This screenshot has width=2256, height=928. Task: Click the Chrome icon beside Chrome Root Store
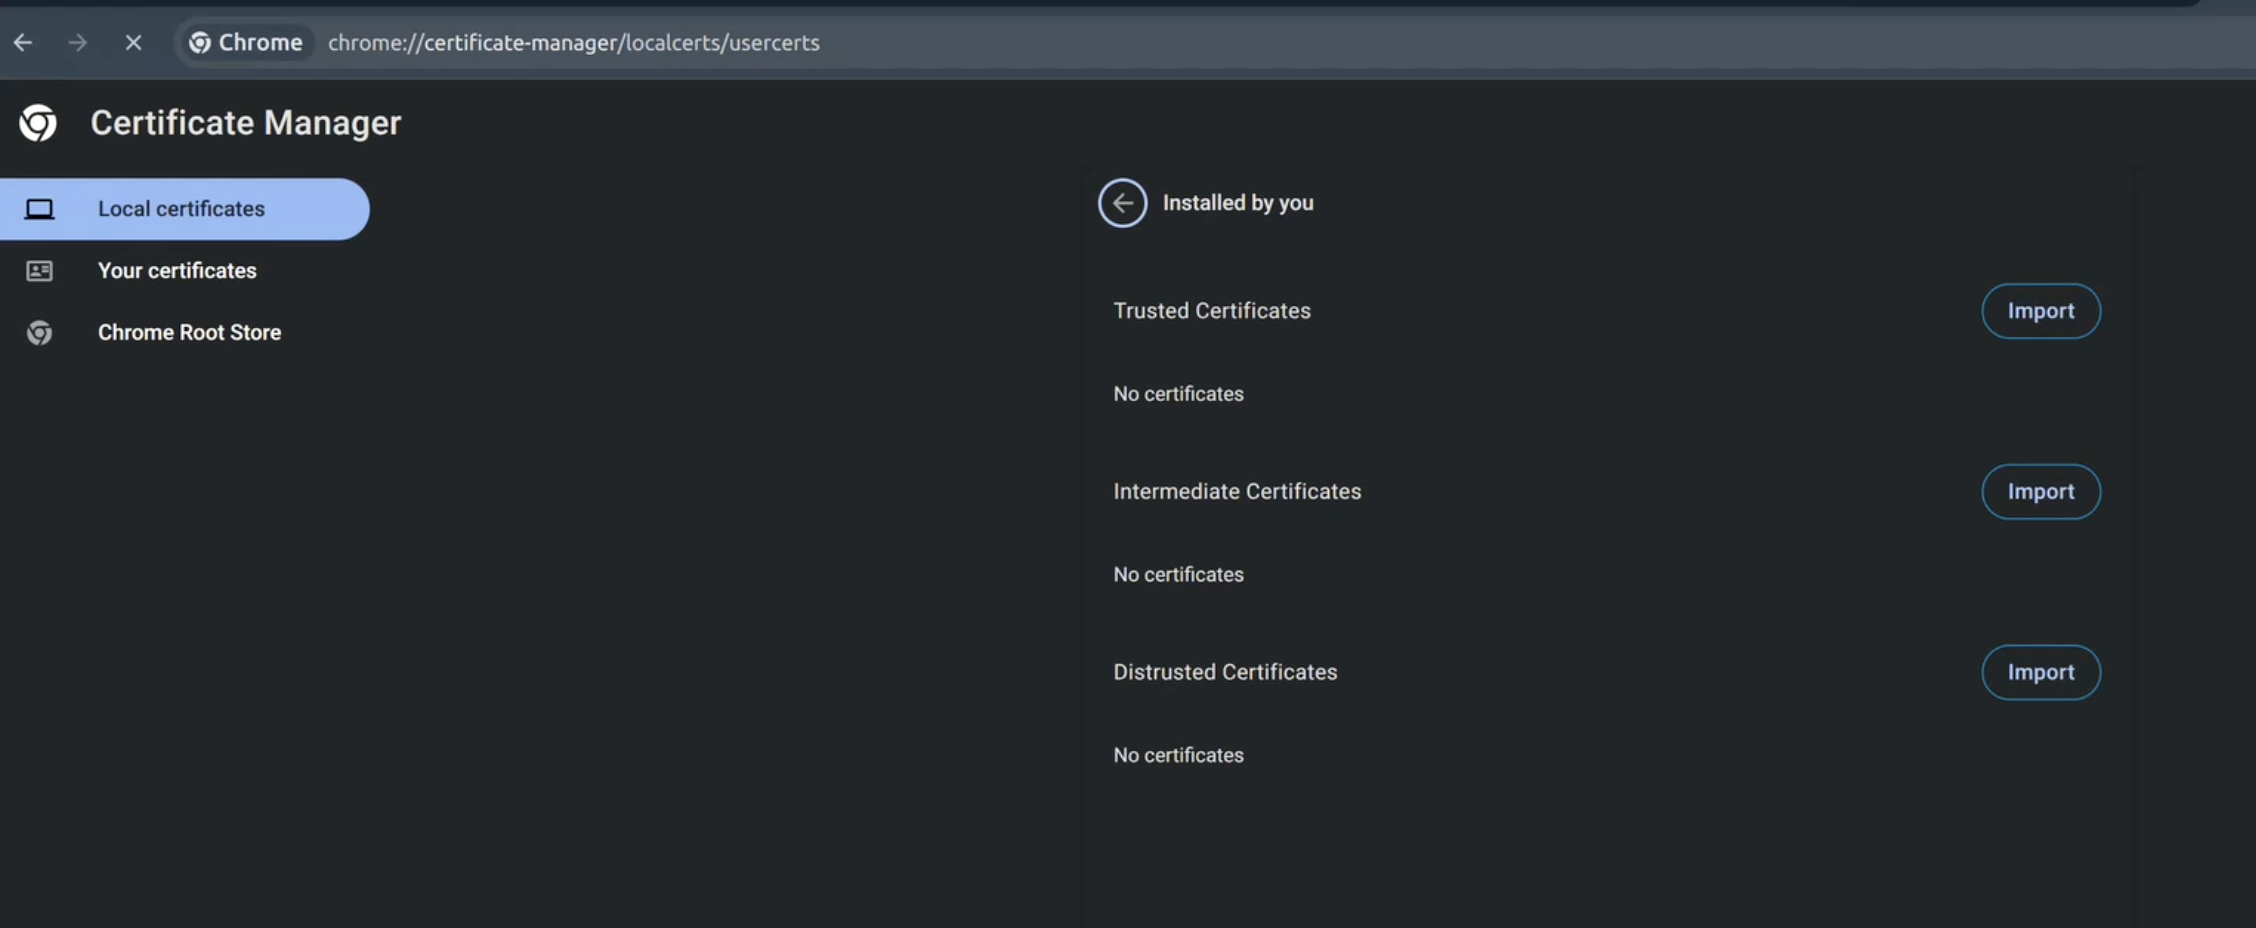(x=40, y=332)
